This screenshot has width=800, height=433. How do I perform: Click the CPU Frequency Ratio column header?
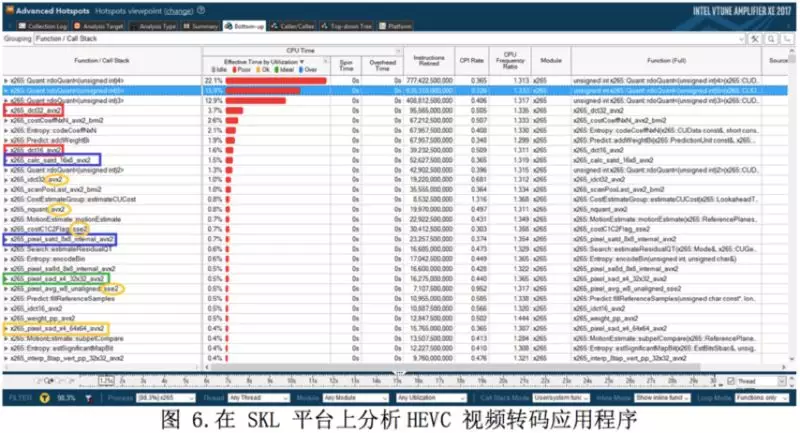(x=510, y=60)
